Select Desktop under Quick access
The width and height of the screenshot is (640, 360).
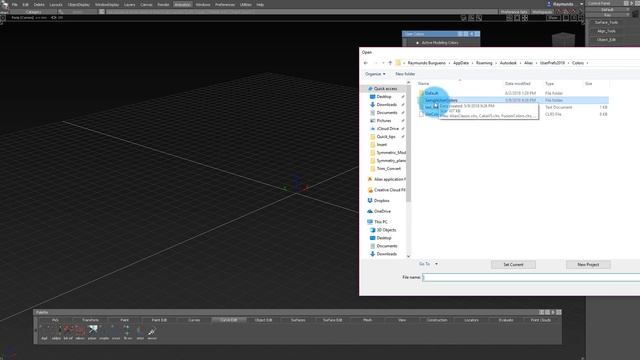[384, 97]
